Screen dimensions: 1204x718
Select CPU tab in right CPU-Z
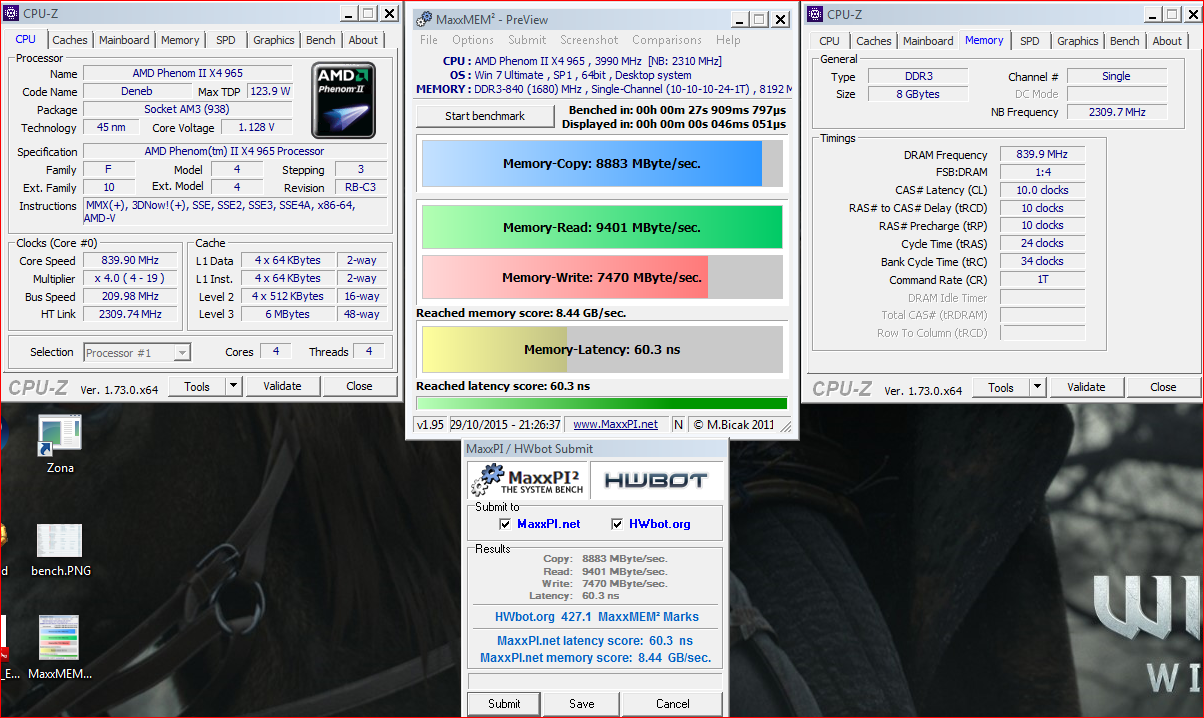click(829, 41)
